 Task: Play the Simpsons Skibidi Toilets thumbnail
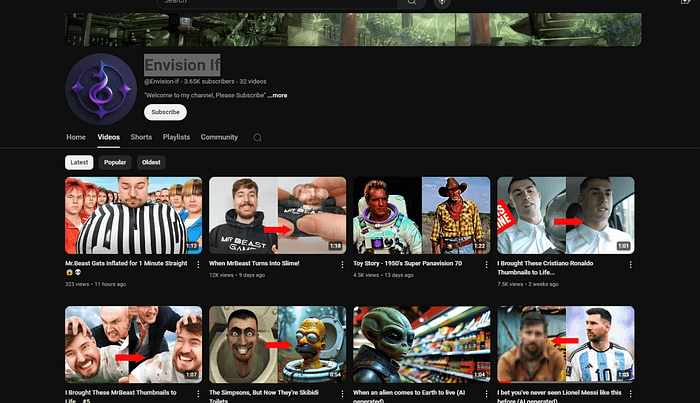[277, 345]
